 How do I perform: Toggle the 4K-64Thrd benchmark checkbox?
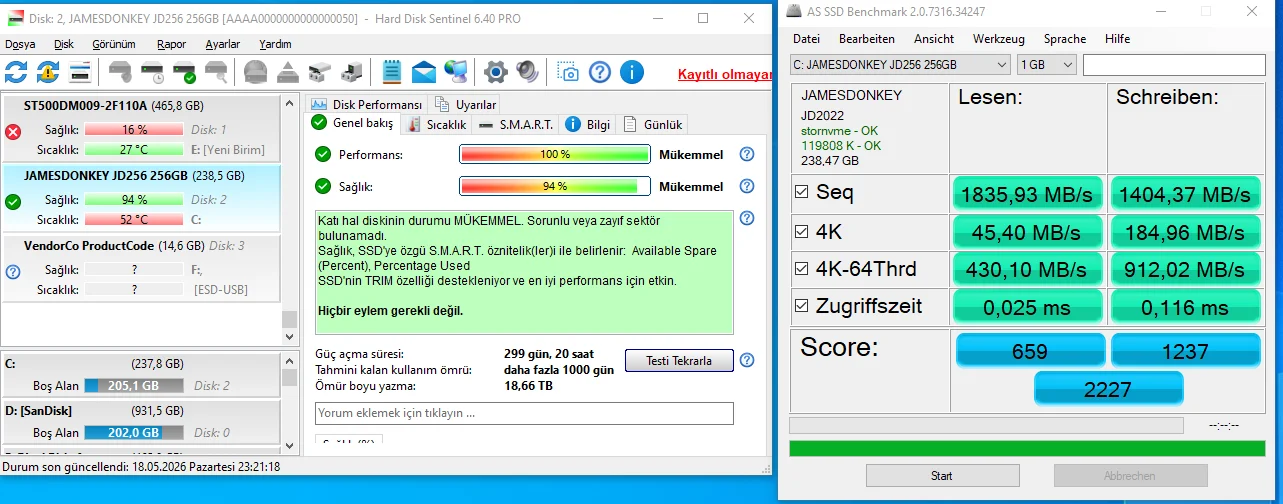(800, 269)
